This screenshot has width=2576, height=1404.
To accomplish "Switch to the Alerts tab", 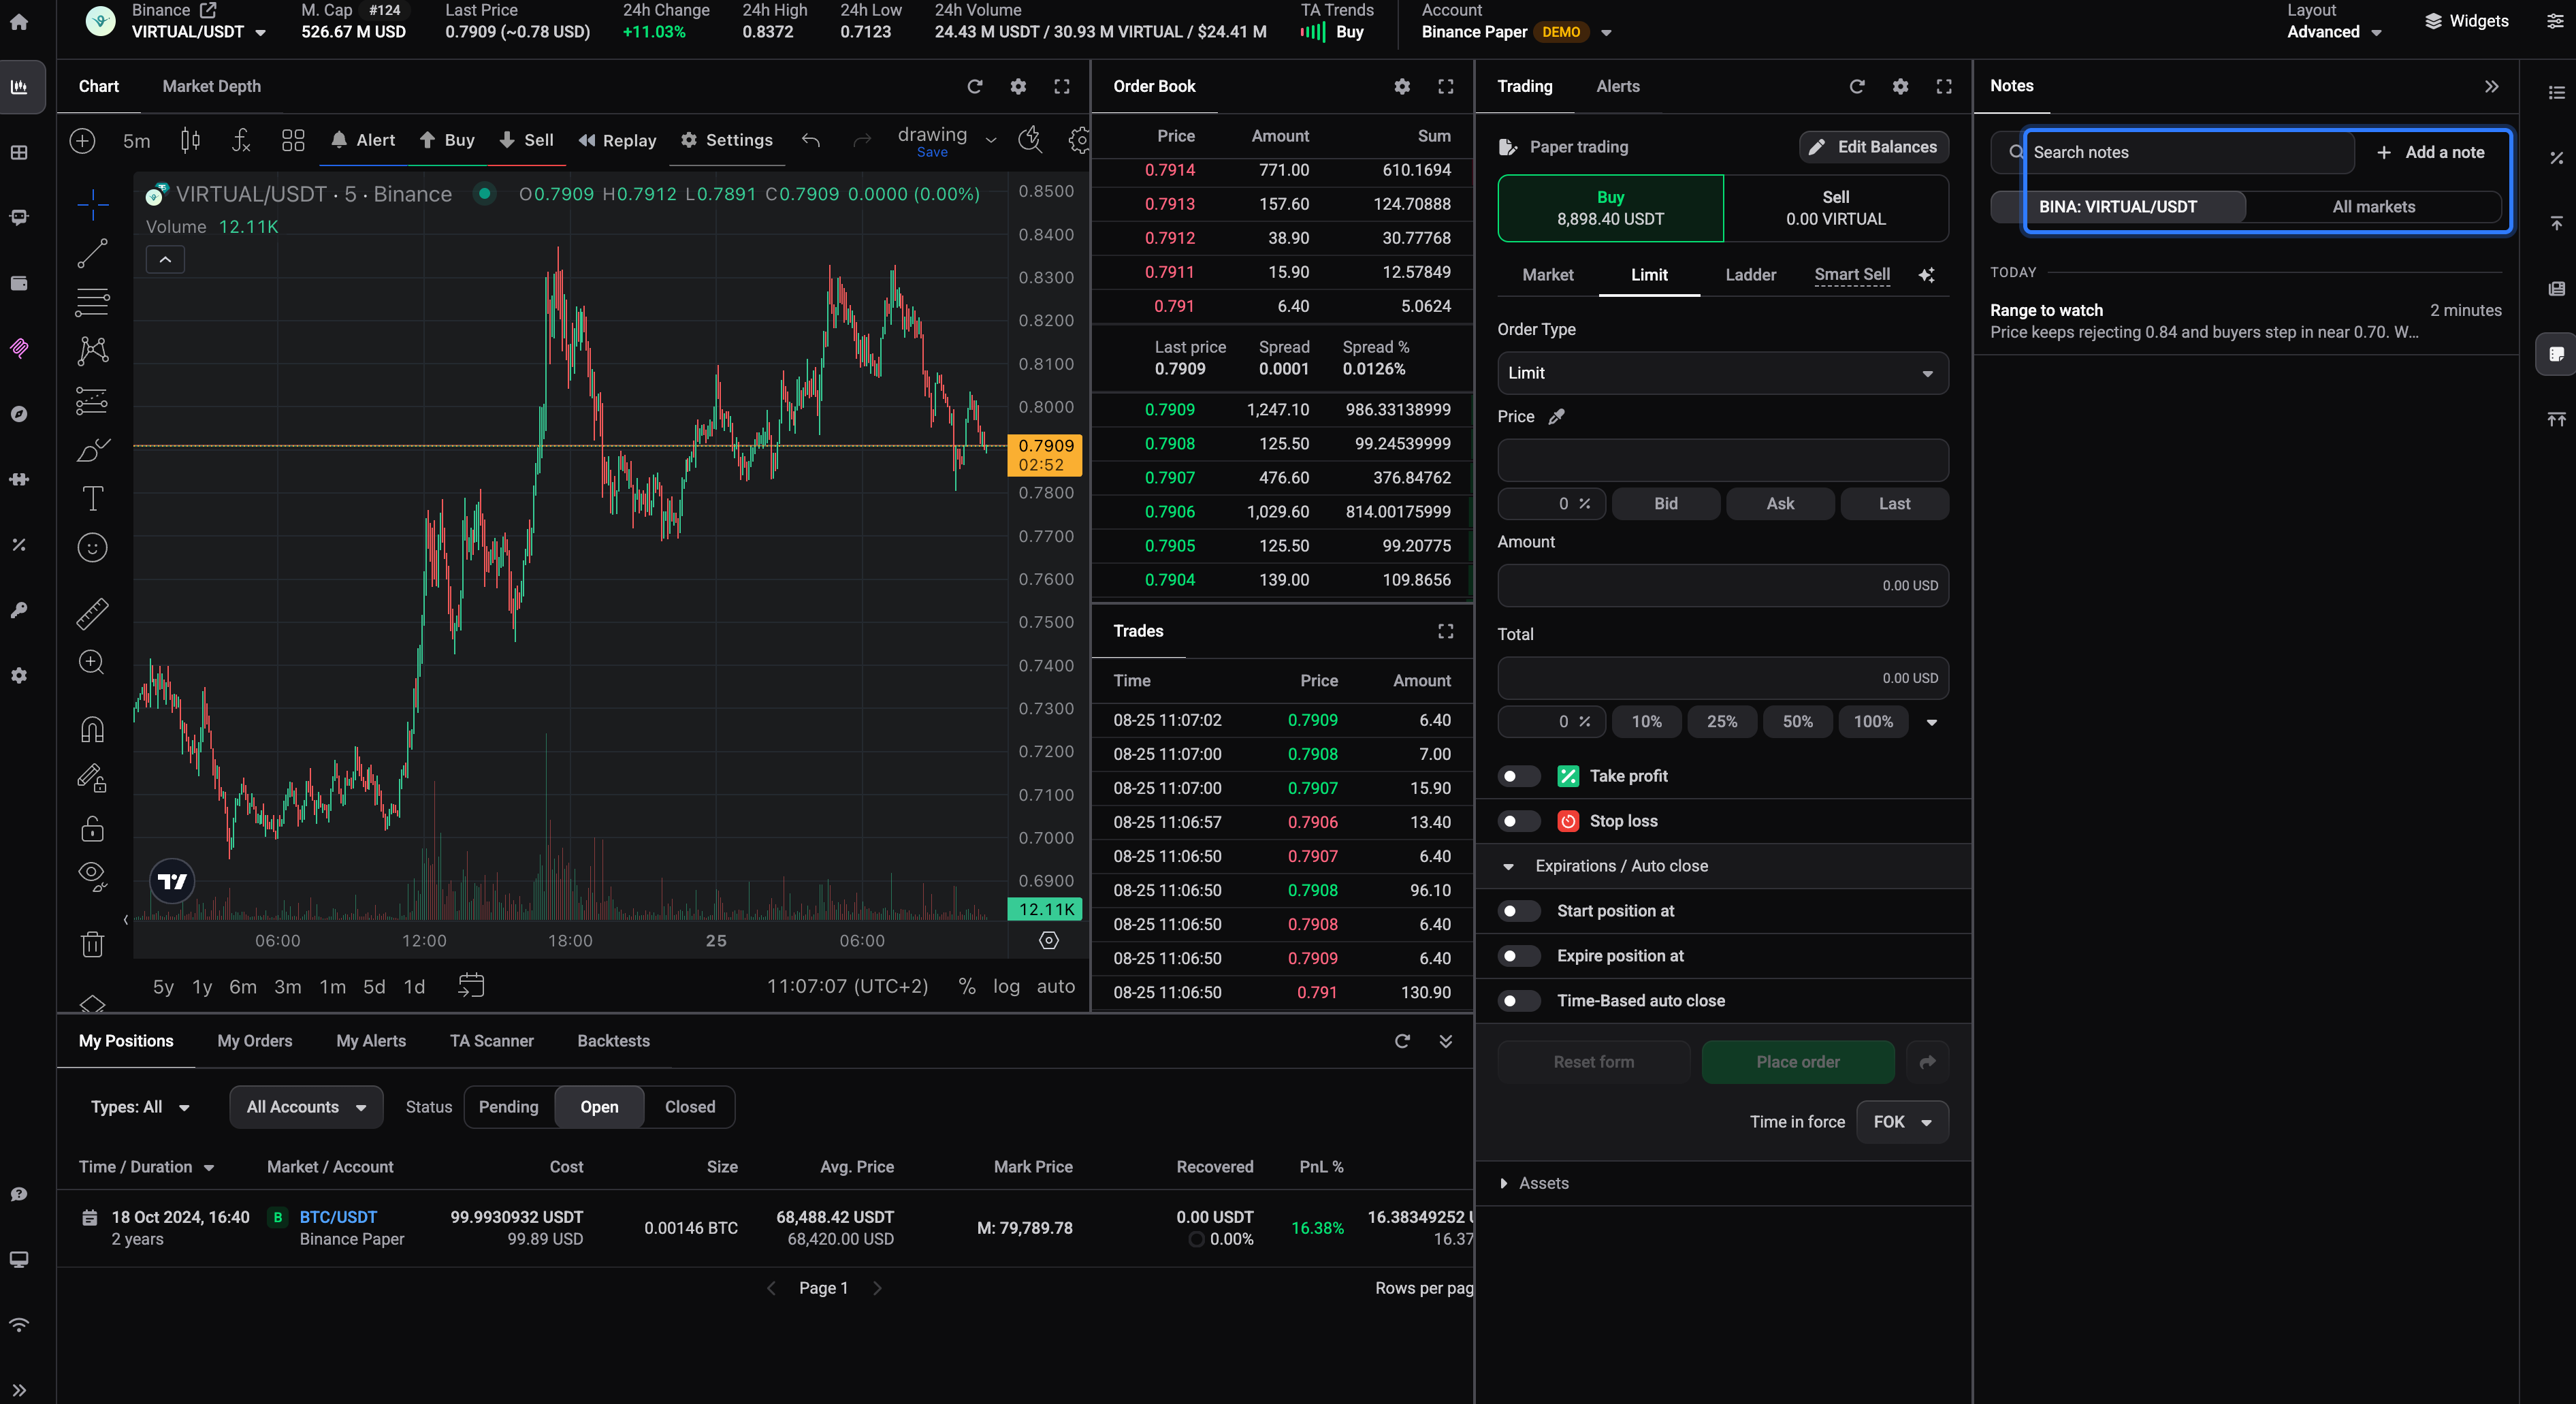I will tap(1617, 86).
